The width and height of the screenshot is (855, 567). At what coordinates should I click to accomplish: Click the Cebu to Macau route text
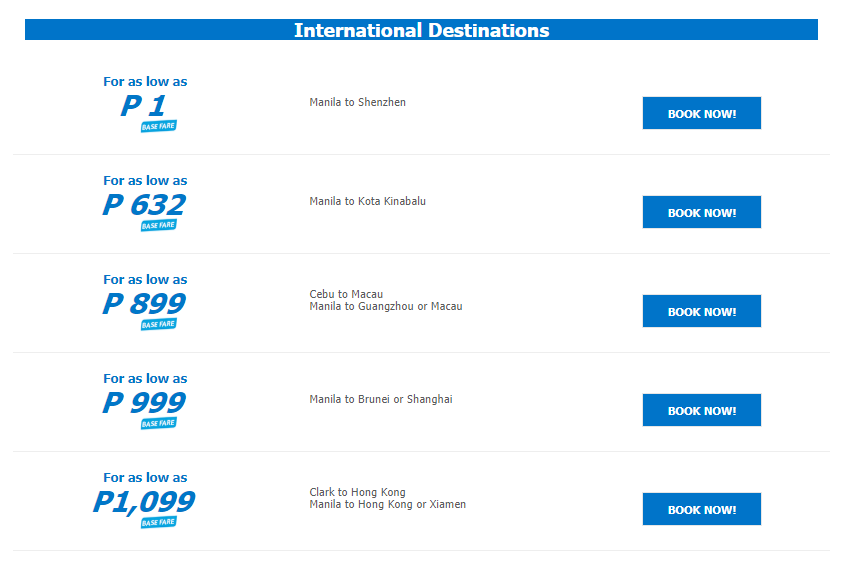tap(346, 294)
